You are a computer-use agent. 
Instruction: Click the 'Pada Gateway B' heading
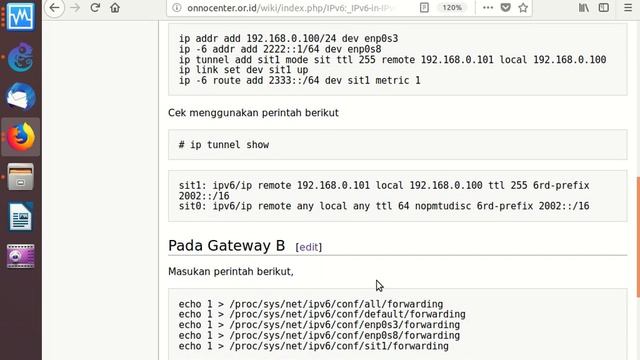coord(227,246)
